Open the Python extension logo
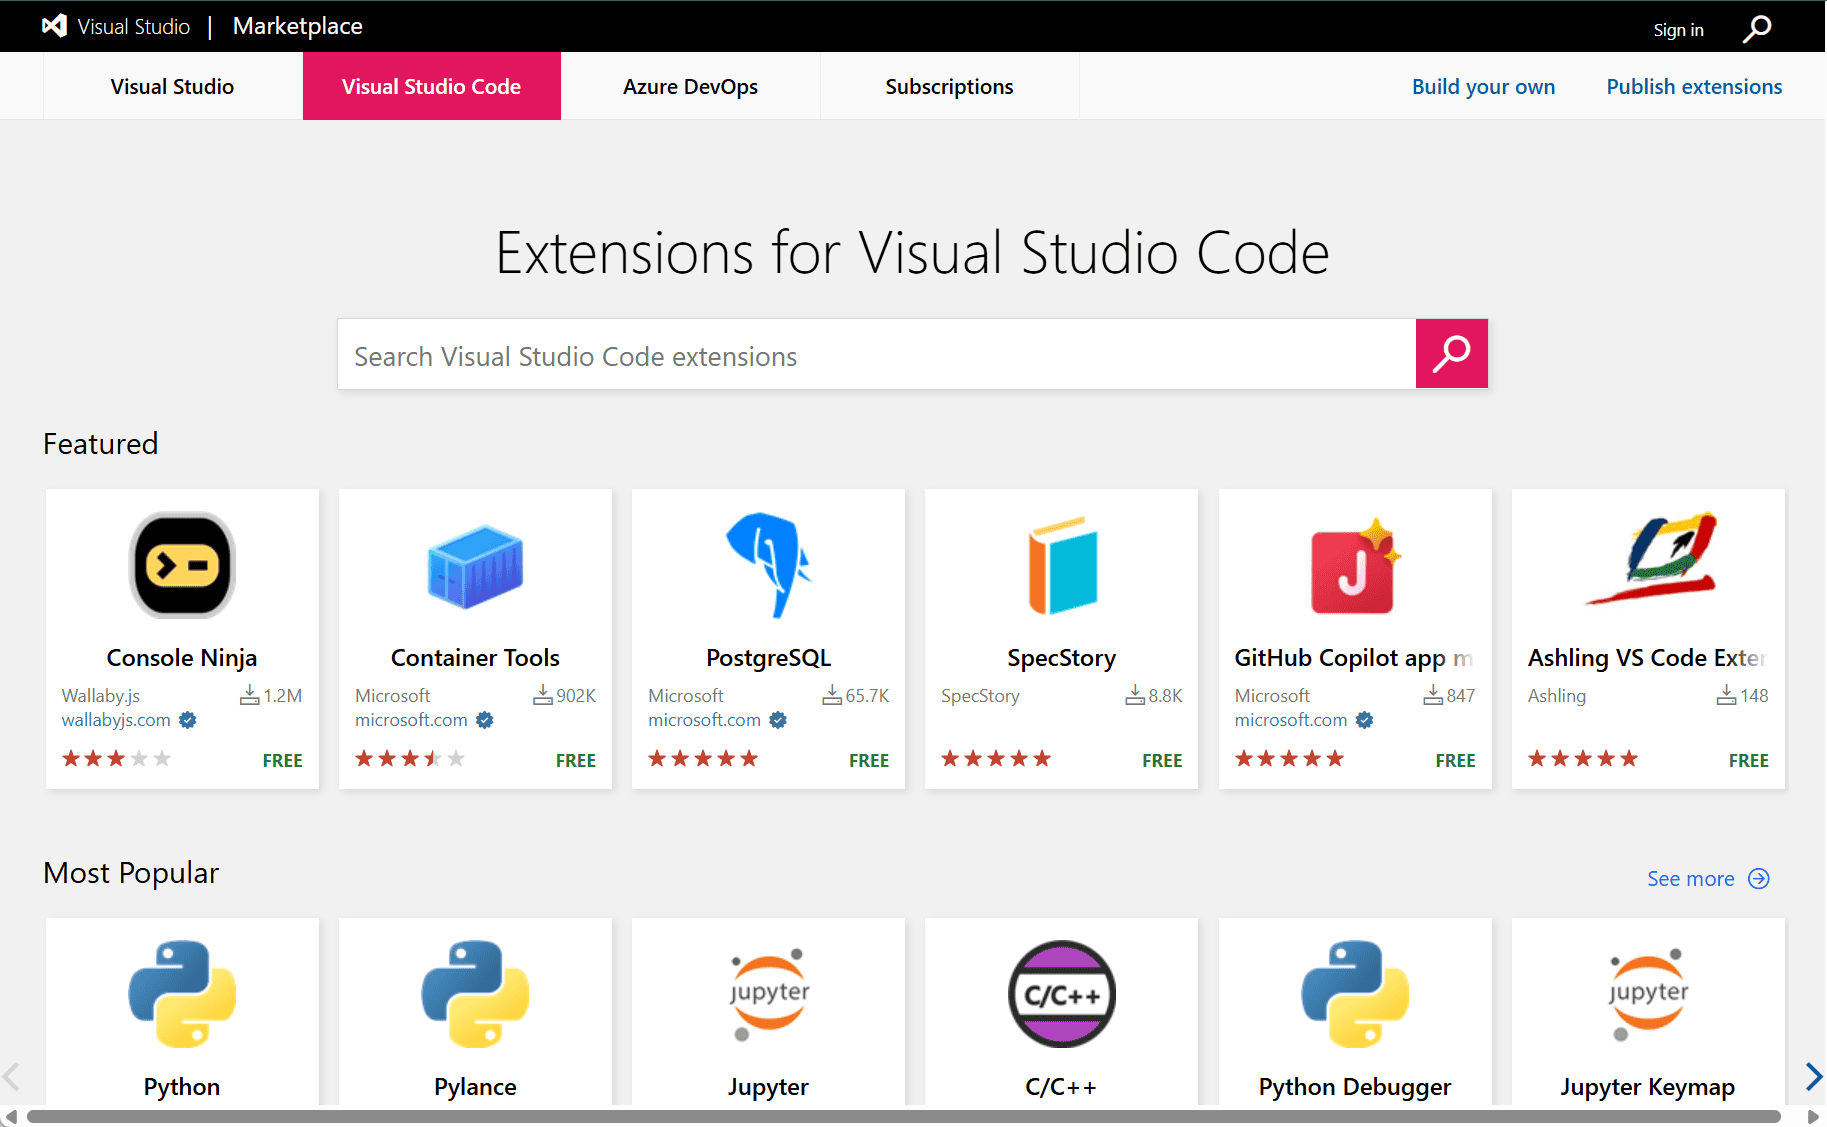The image size is (1827, 1127). pos(181,993)
